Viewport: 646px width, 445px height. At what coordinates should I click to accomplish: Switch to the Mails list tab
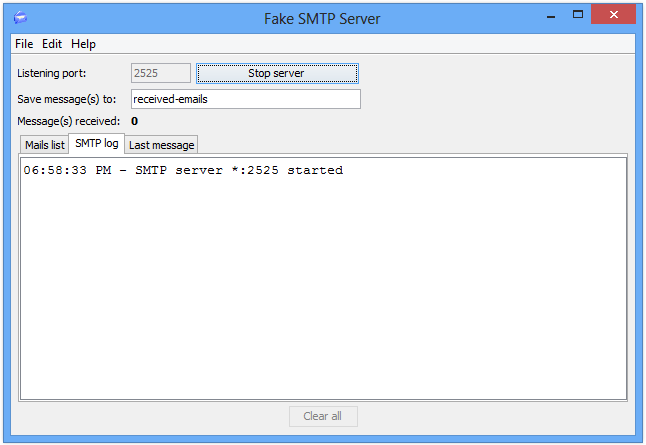[44, 145]
